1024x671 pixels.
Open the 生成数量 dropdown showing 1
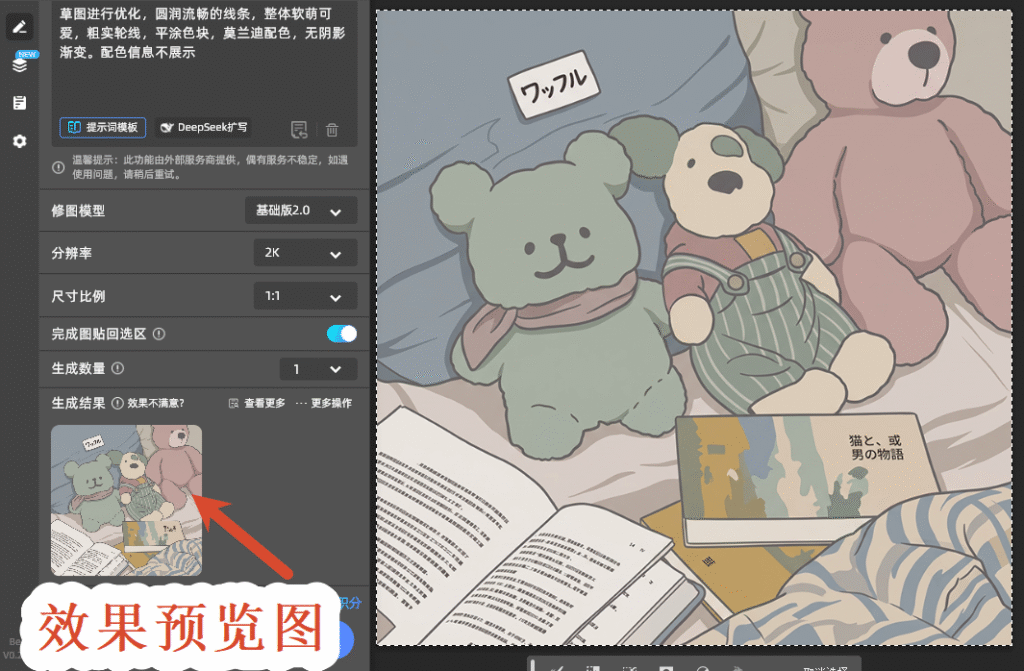[318, 369]
